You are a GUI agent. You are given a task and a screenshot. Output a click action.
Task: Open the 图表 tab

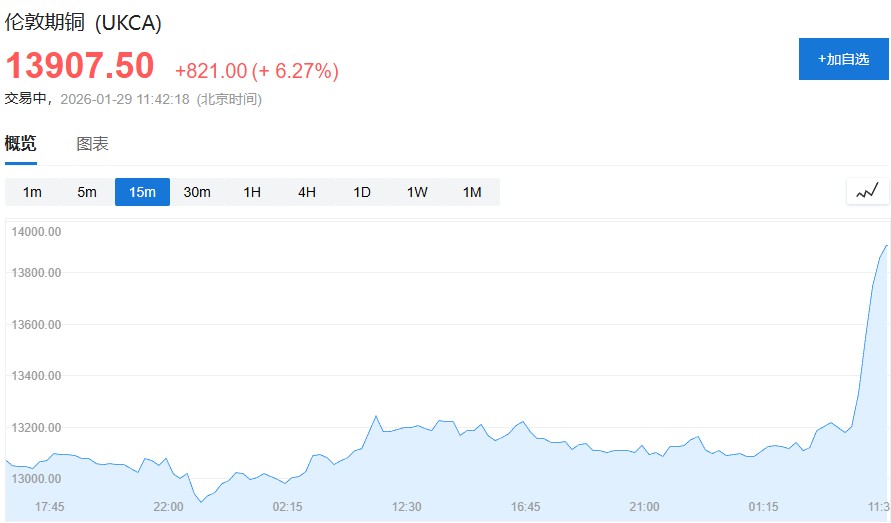[x=93, y=144]
